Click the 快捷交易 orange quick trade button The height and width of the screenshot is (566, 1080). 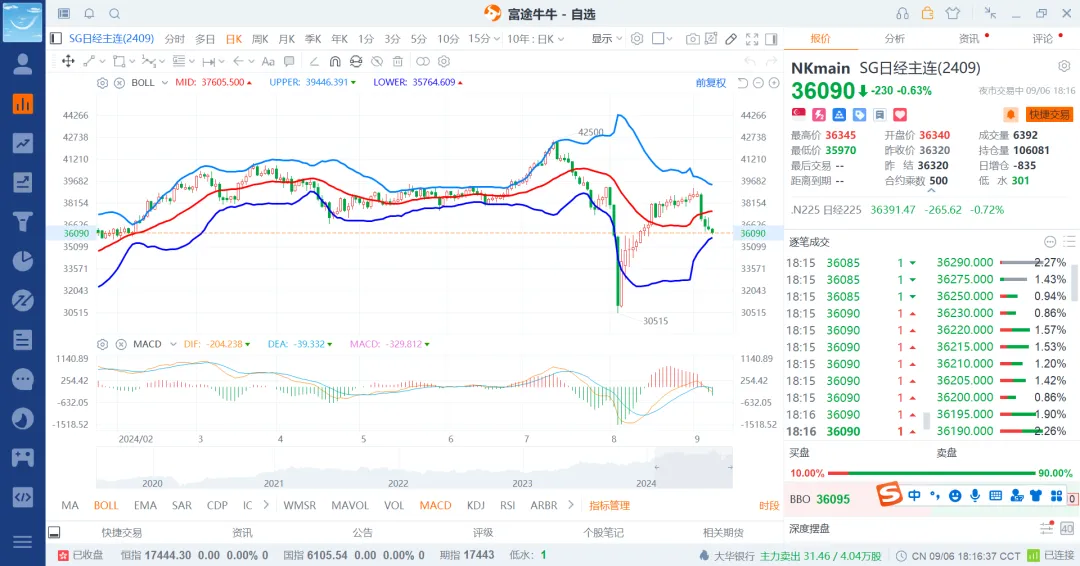click(1049, 114)
